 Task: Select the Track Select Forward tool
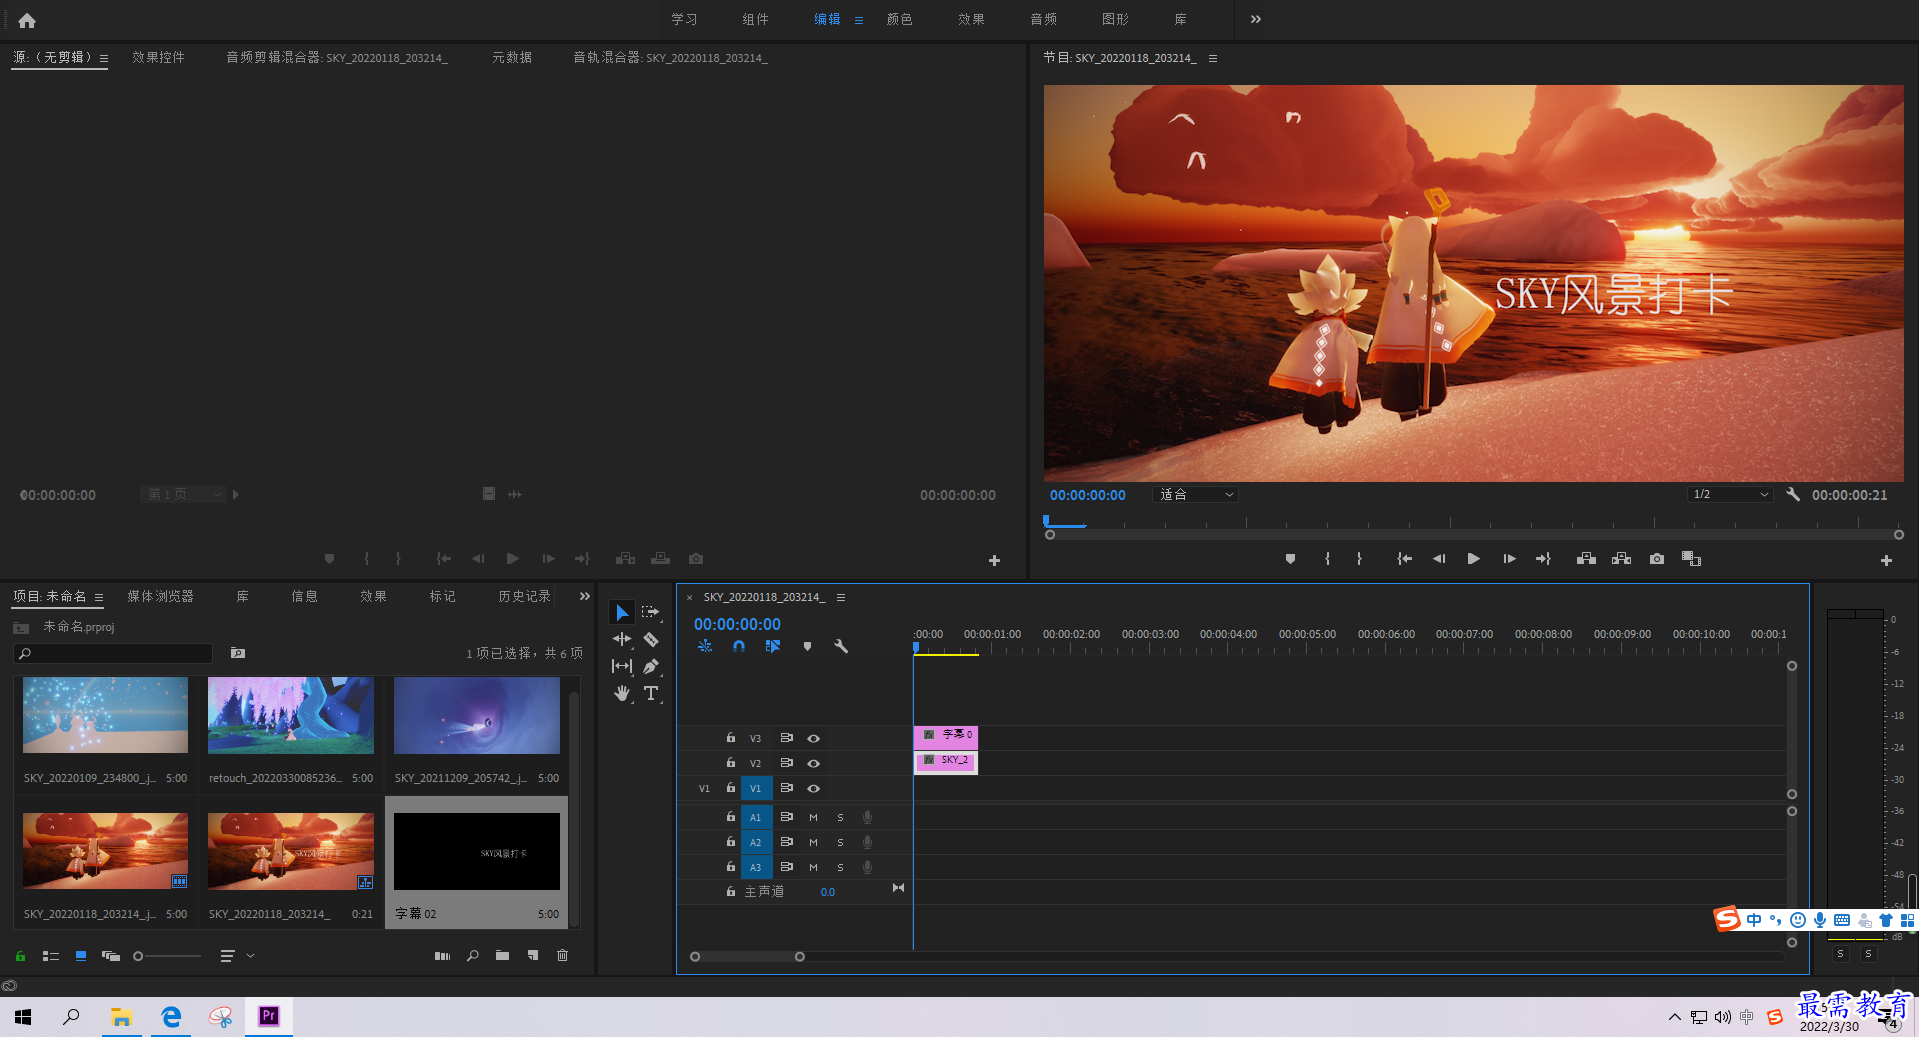[x=651, y=612]
